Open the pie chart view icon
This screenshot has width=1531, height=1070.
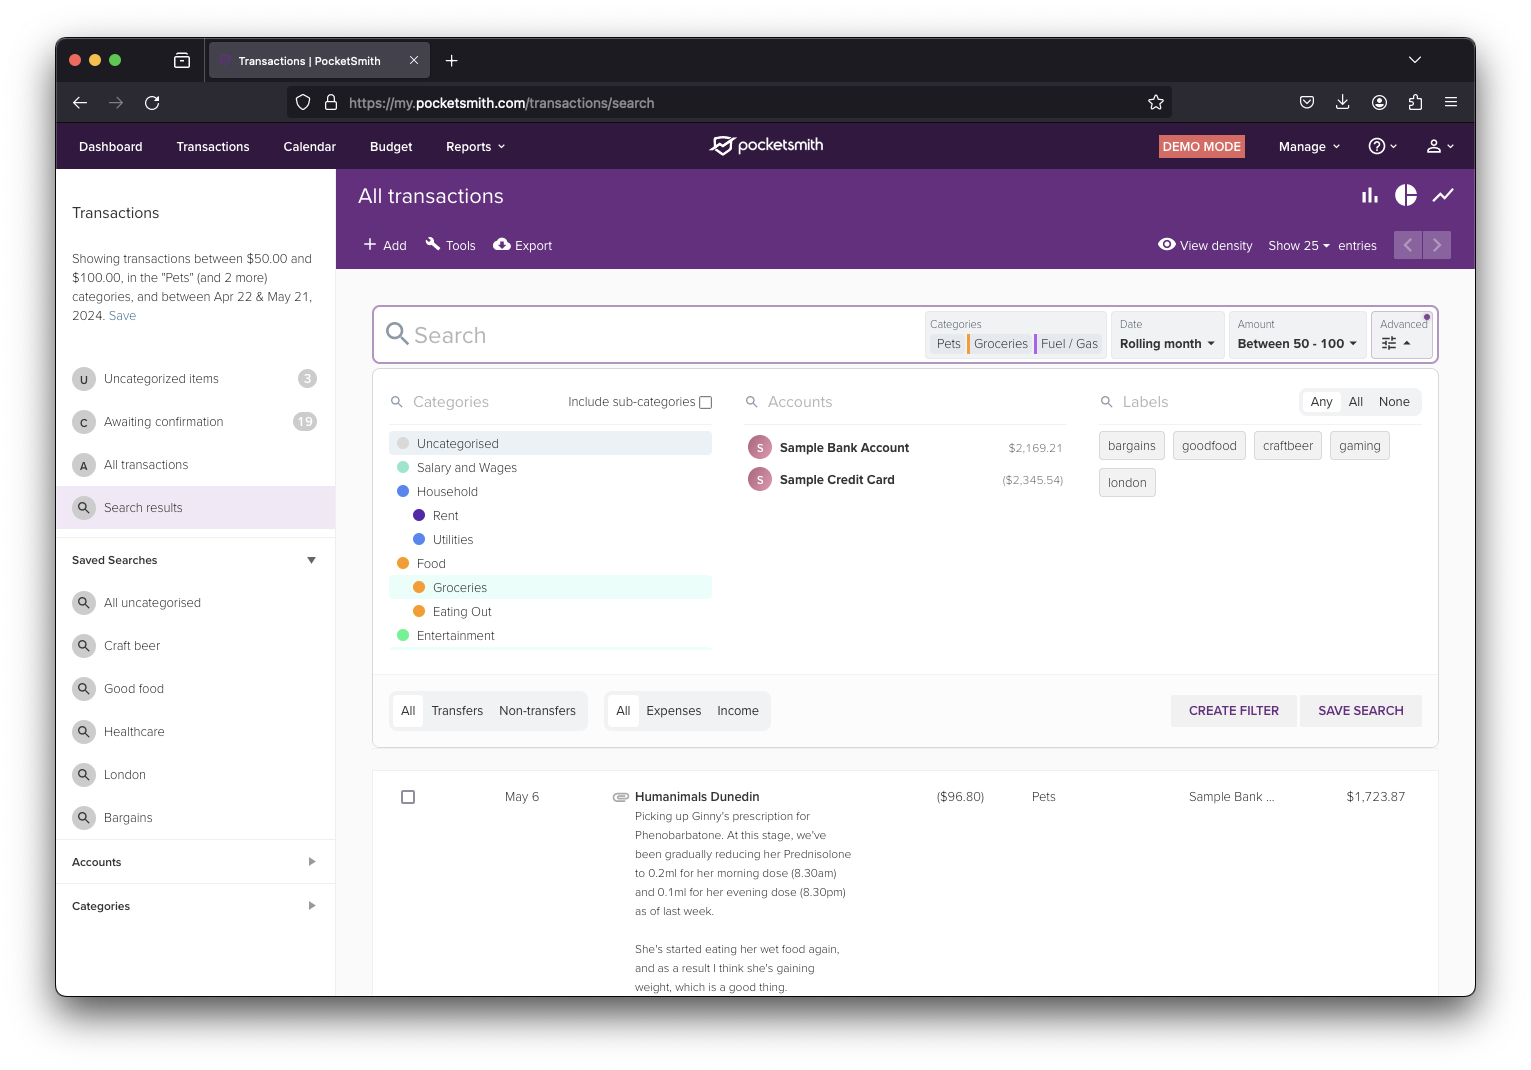pos(1406,196)
